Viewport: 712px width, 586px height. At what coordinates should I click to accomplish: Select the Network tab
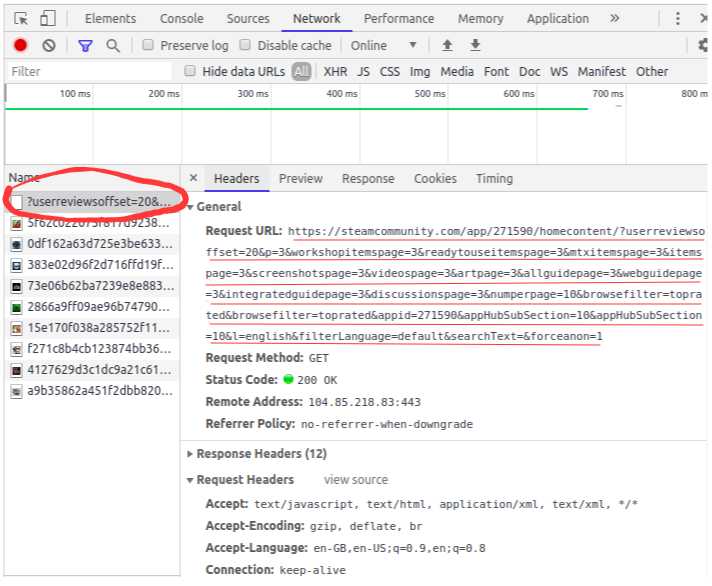(x=316, y=19)
